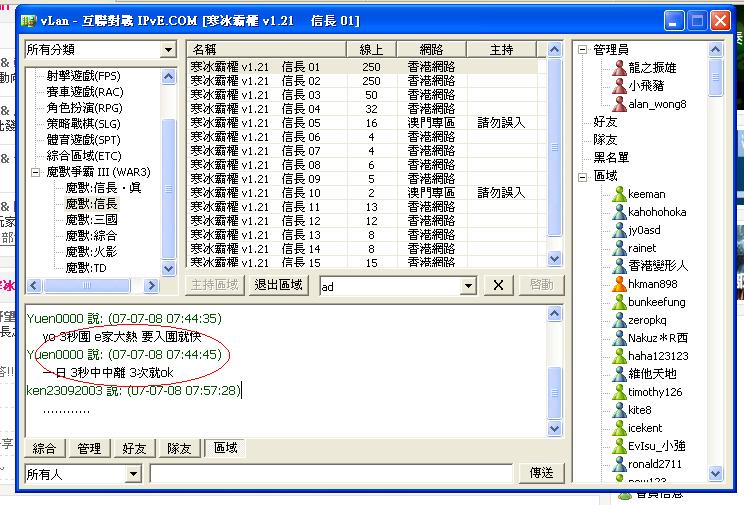Screen dimensions: 744x505
Task: Select the 信長 03 room row
Action: 363,95
